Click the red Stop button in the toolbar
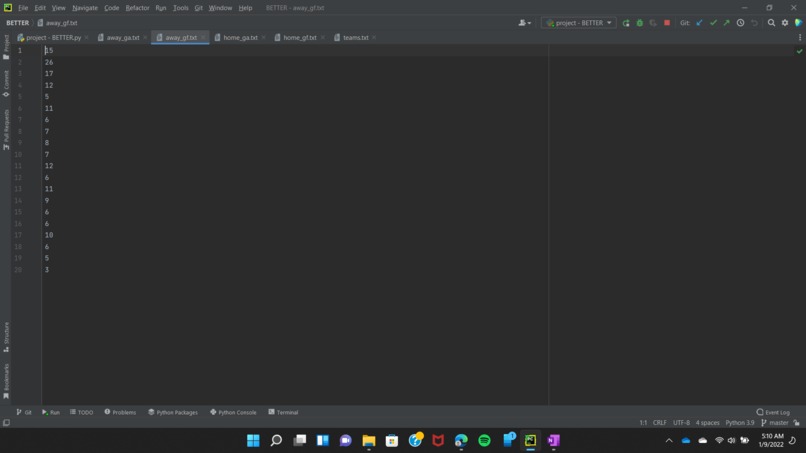Viewport: 806px width, 453px height. 667,23
